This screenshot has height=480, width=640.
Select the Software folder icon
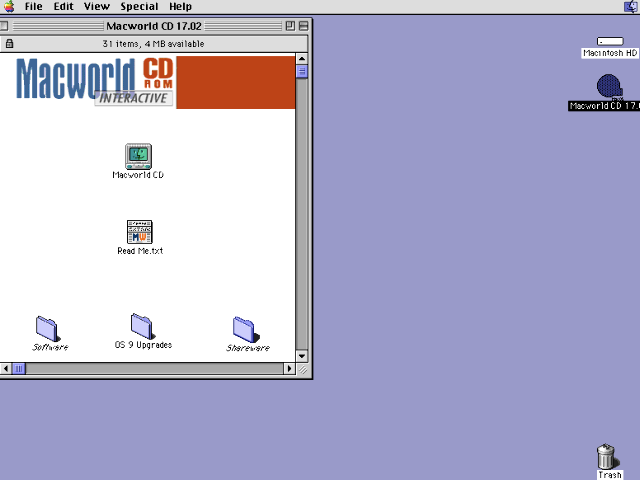(x=48, y=329)
